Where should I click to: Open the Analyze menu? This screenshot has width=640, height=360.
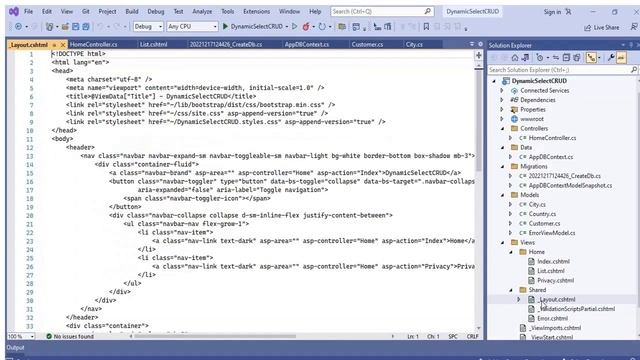[x=202, y=11]
